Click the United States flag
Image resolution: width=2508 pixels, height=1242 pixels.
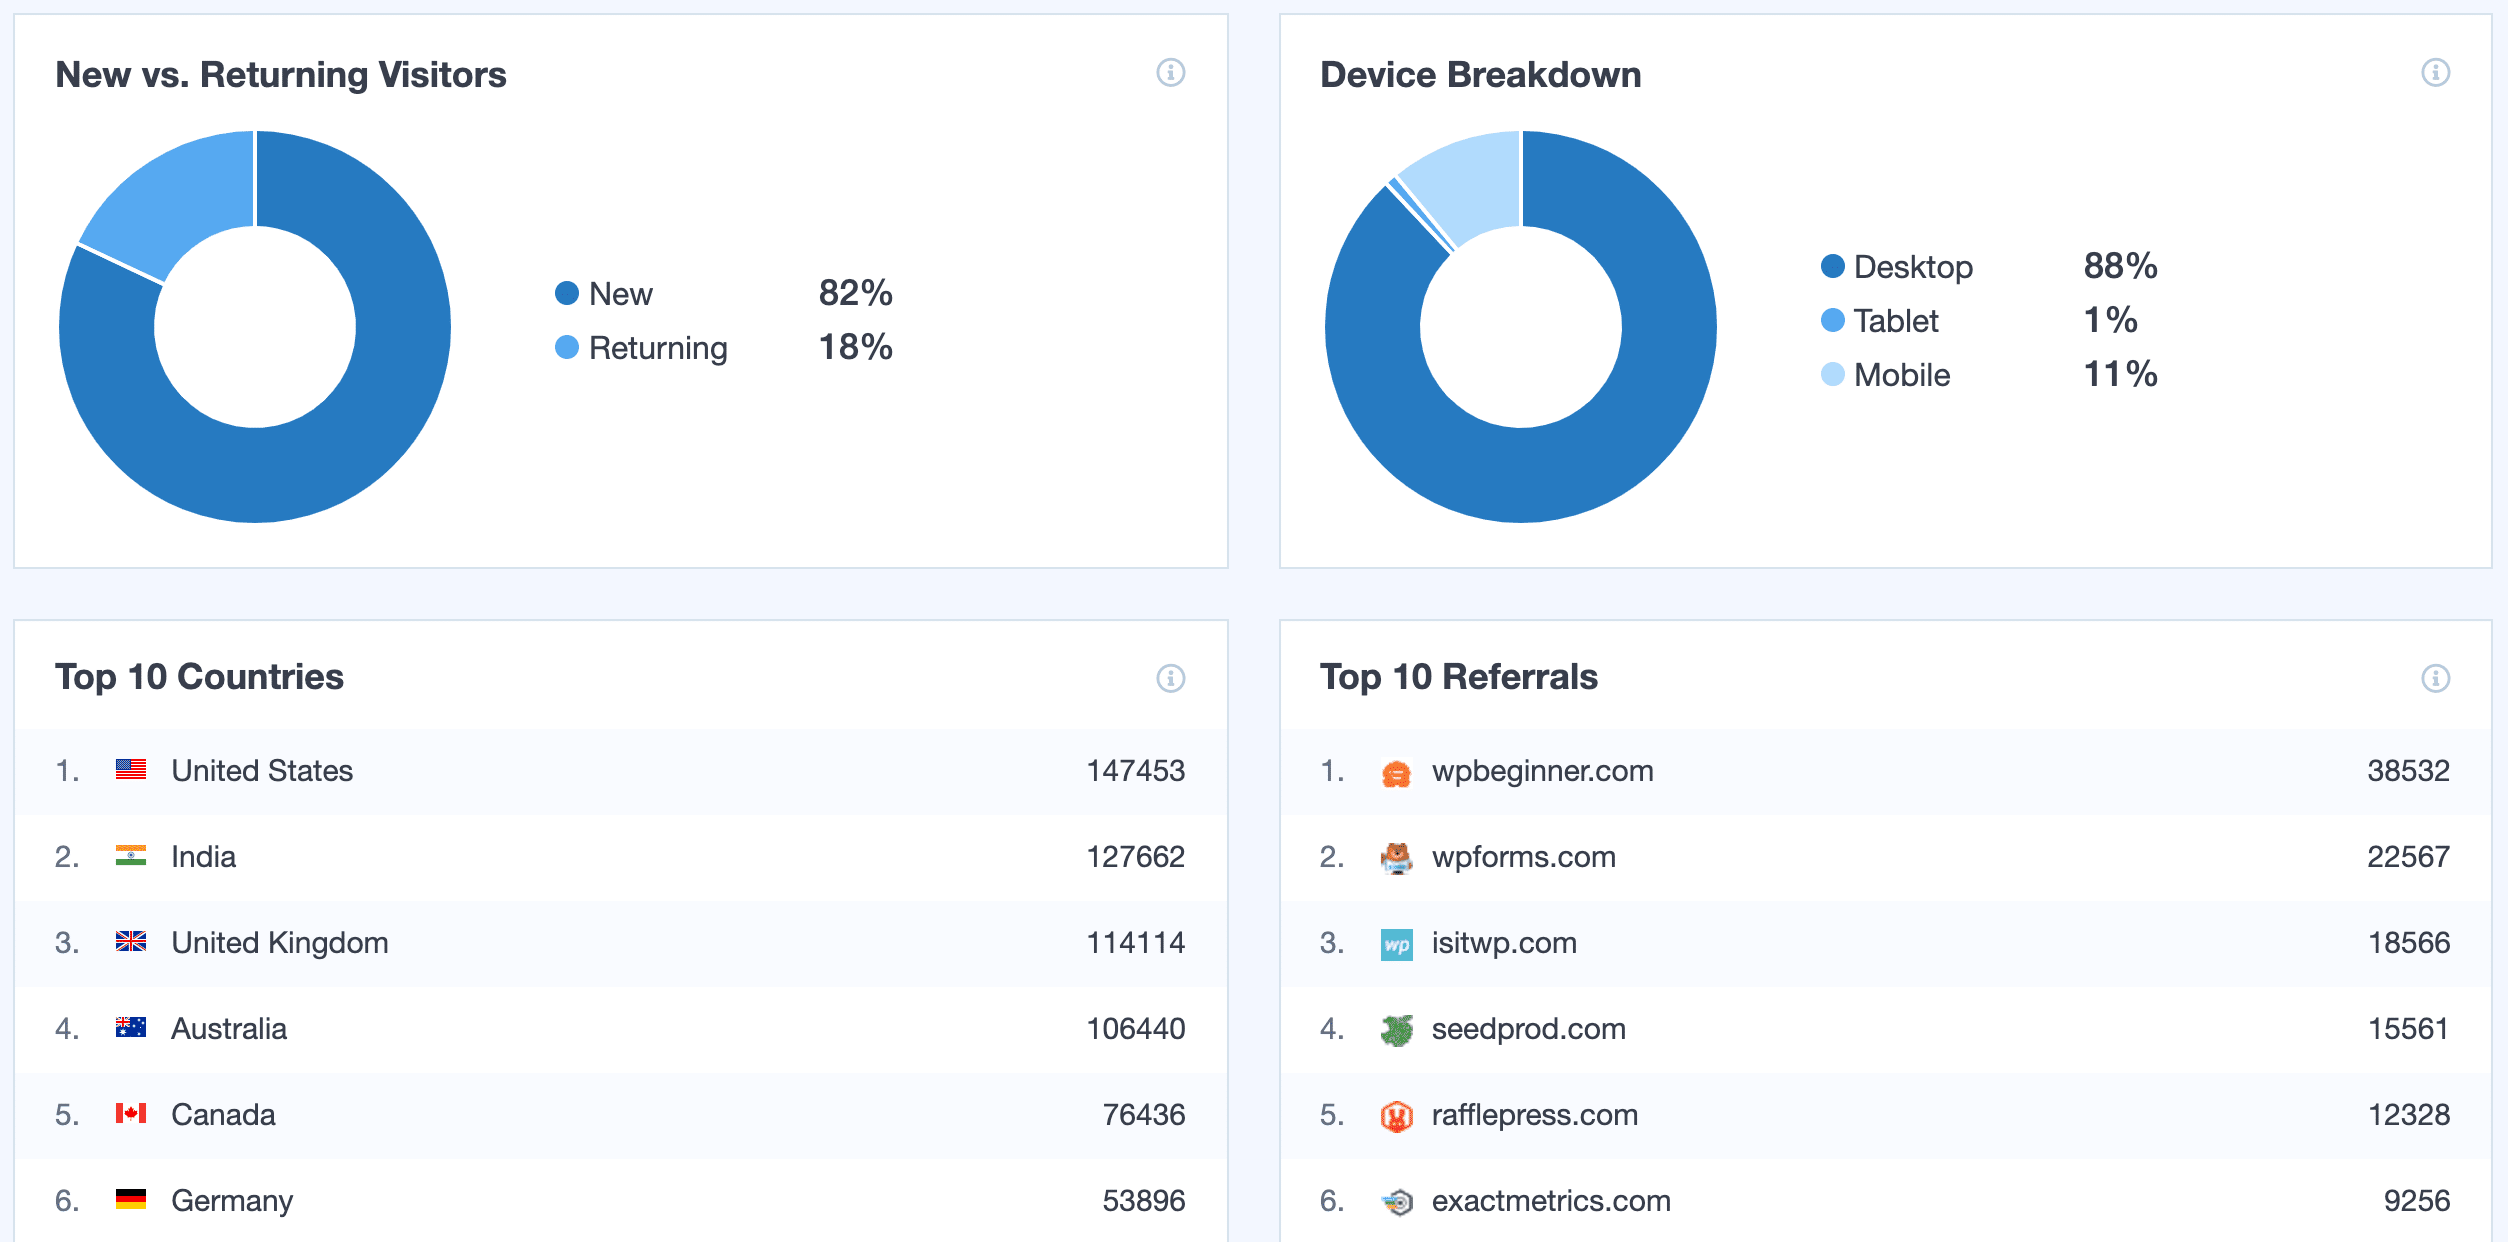tap(131, 770)
